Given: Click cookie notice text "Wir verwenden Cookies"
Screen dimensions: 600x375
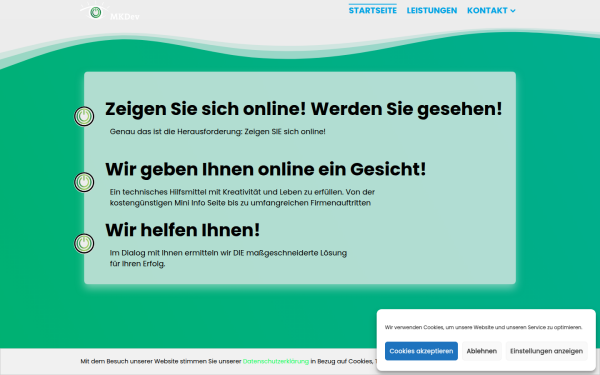Looking at the screenshot, I should tap(483, 328).
